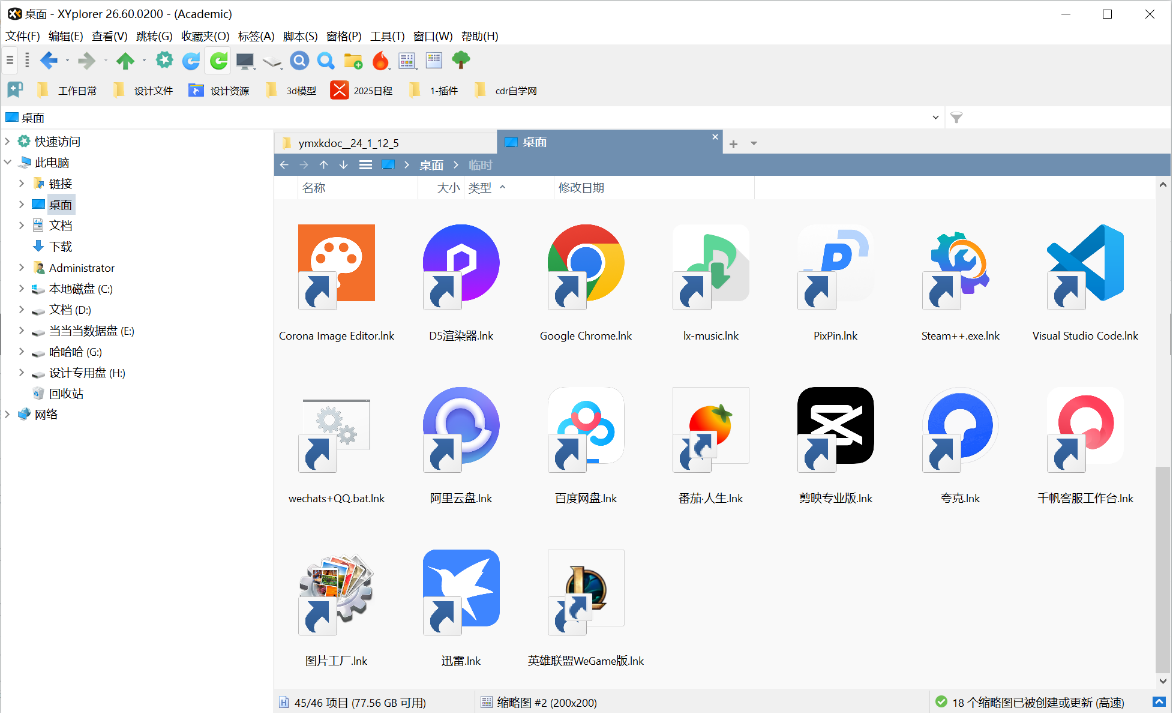Switch to the ymxkdoc_24_1_12_5 tab
This screenshot has height=713, width=1172.
coord(385,143)
